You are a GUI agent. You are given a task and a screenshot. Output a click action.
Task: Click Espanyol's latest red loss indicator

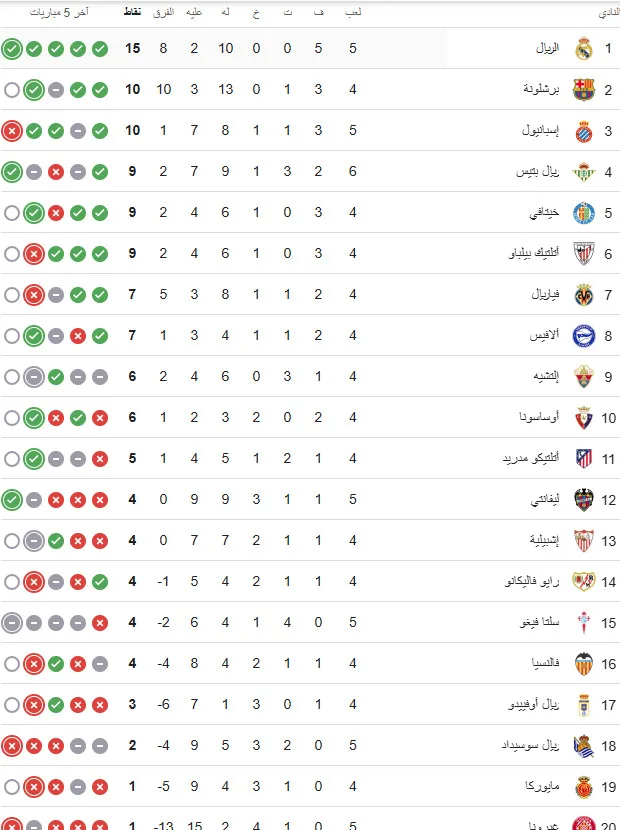click(x=12, y=131)
